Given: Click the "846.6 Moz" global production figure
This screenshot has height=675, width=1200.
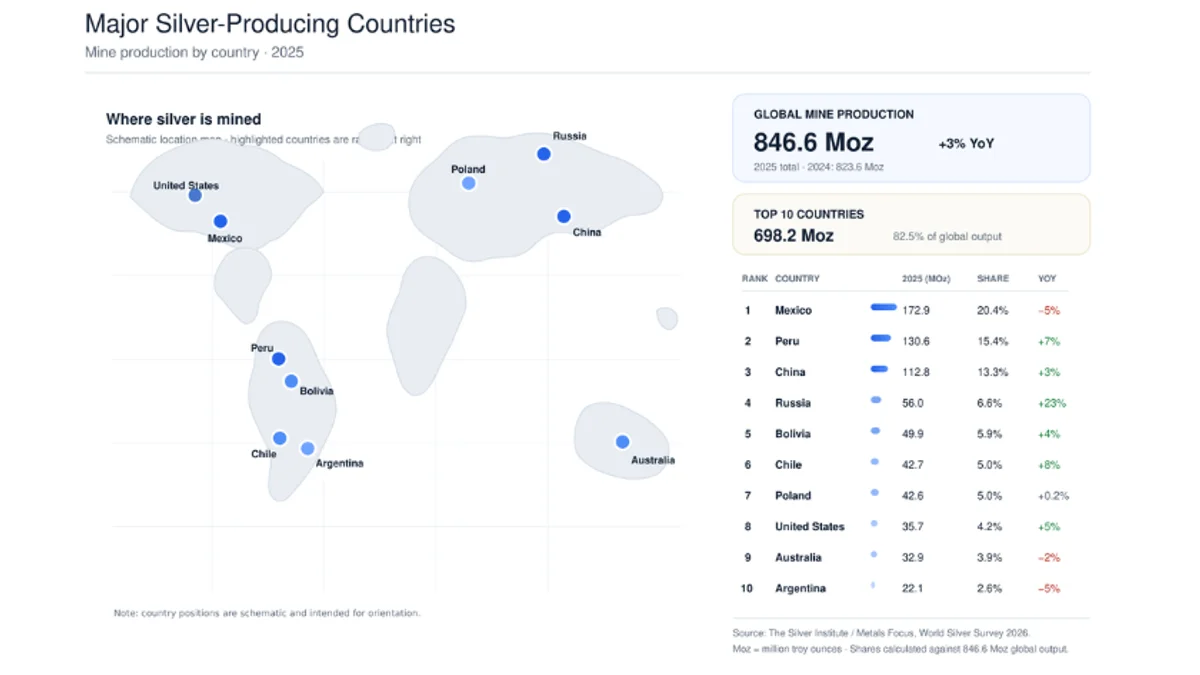Looking at the screenshot, I should [x=814, y=142].
